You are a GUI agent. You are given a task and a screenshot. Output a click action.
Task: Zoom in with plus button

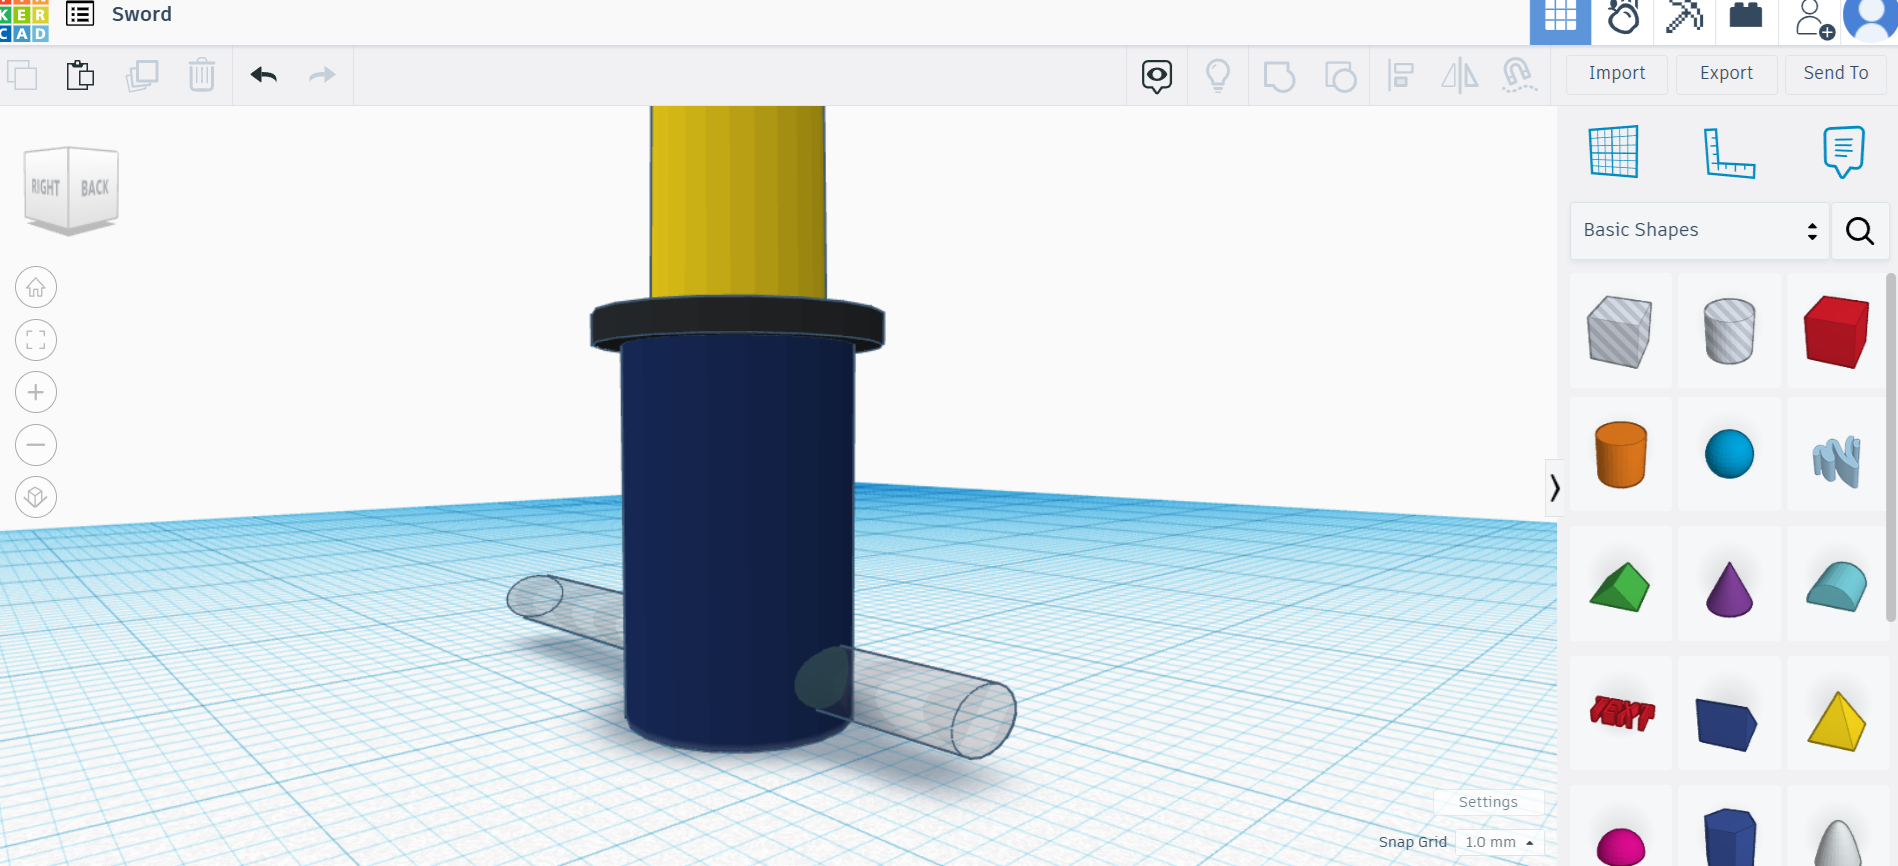(x=36, y=392)
